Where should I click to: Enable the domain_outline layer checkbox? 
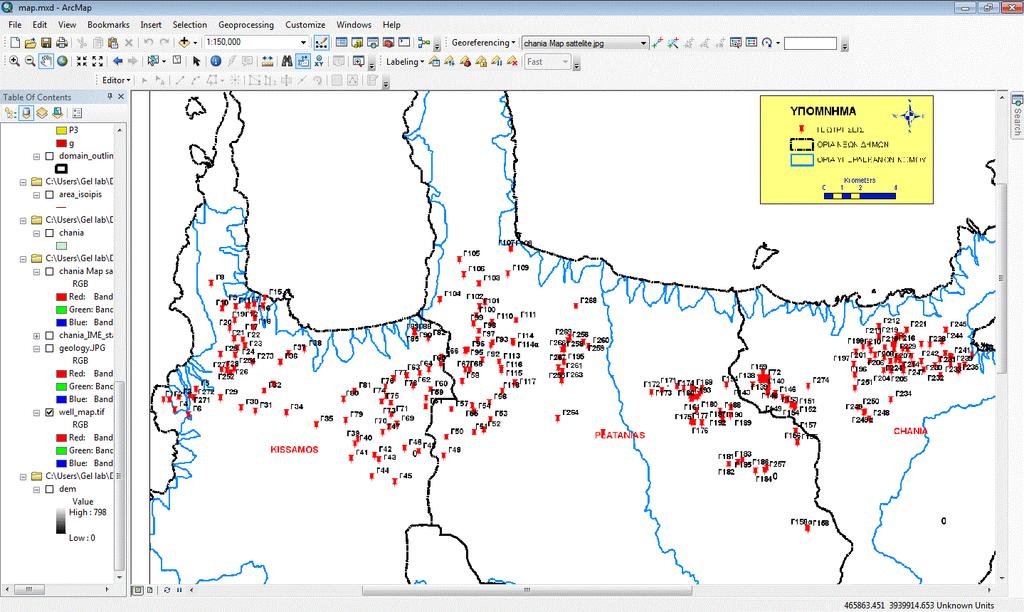point(50,156)
